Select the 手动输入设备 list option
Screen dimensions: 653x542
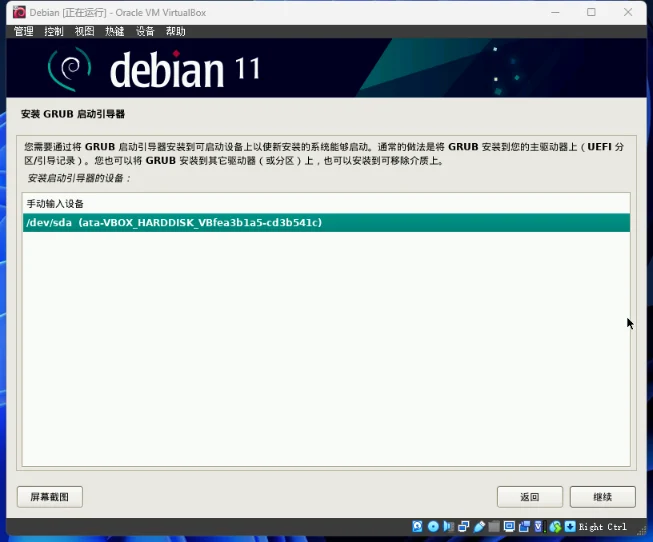pyautogui.click(x=326, y=204)
